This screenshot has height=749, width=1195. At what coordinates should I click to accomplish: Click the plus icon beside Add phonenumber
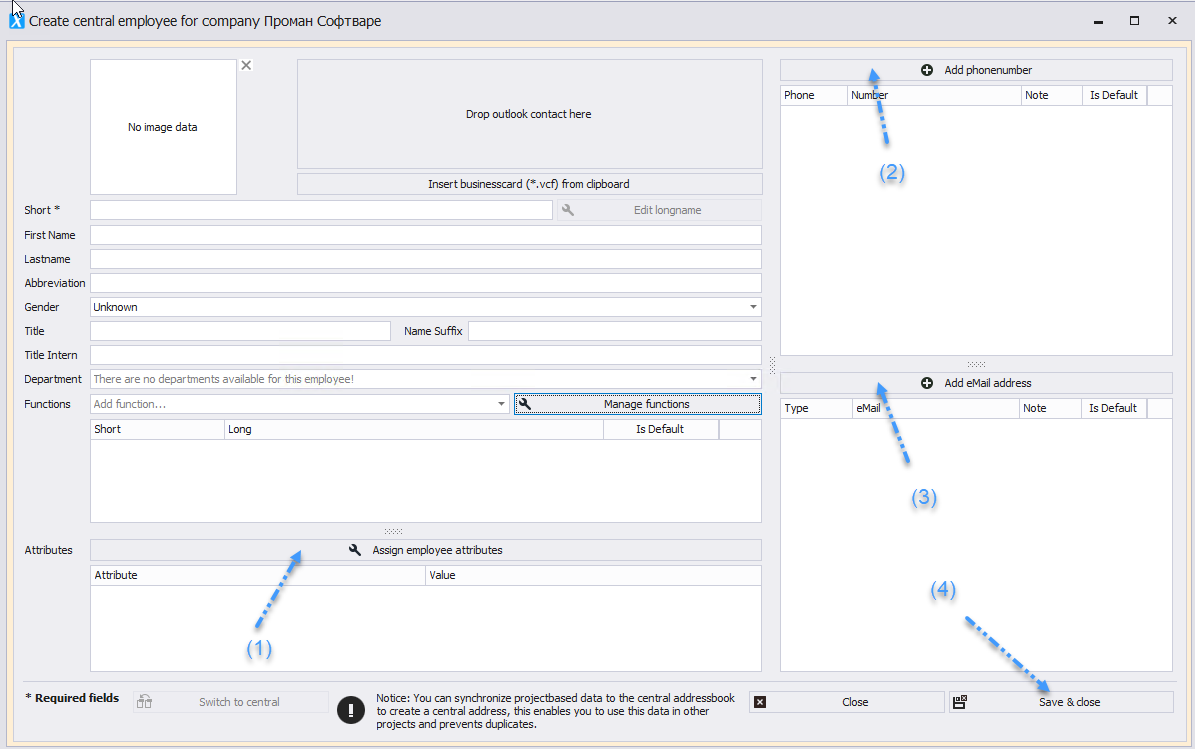click(x=927, y=70)
